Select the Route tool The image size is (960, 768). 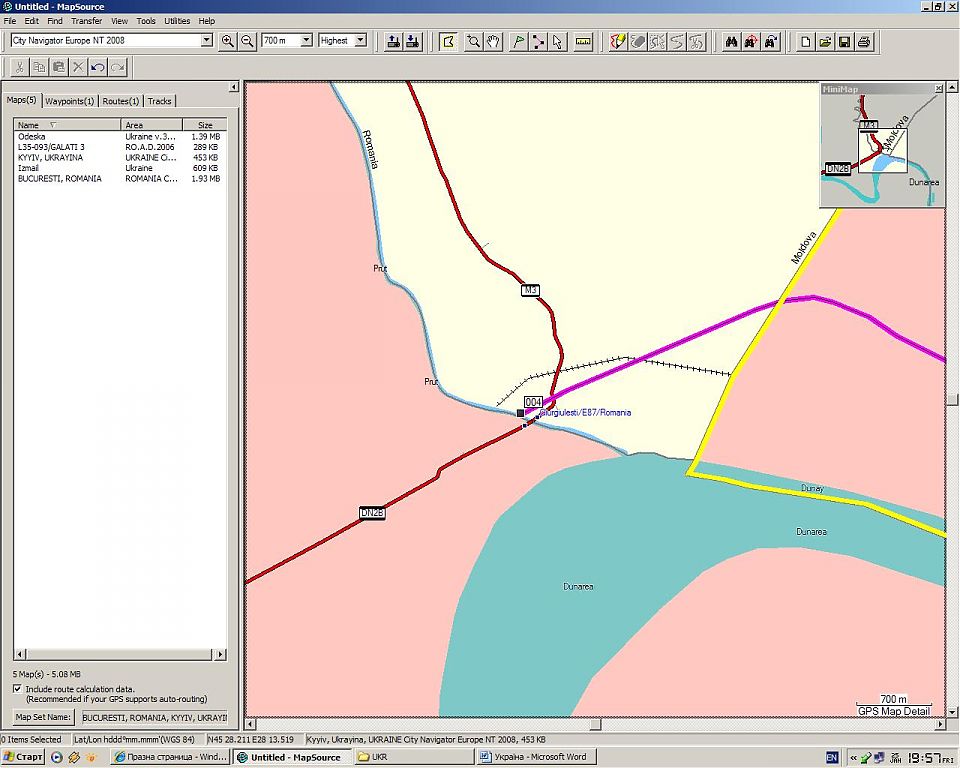tap(538, 41)
